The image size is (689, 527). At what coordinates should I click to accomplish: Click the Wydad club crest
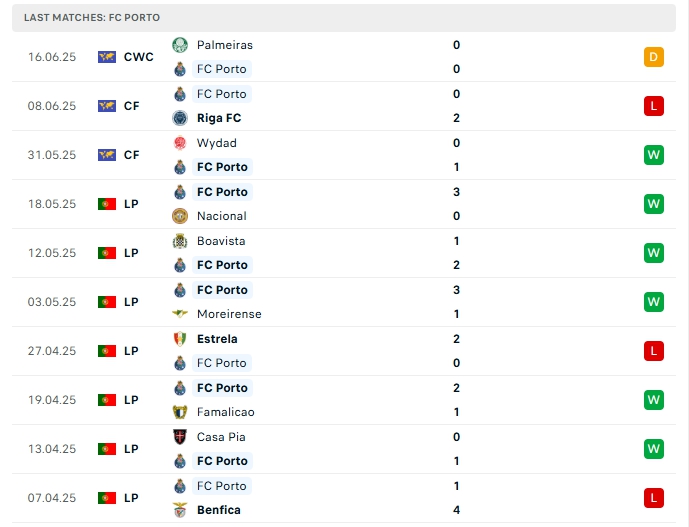click(x=180, y=143)
